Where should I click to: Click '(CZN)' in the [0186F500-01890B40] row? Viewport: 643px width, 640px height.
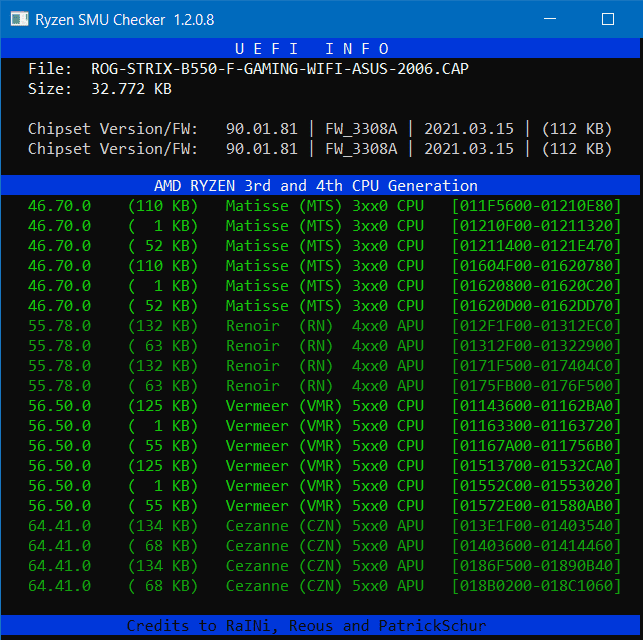tap(320, 566)
